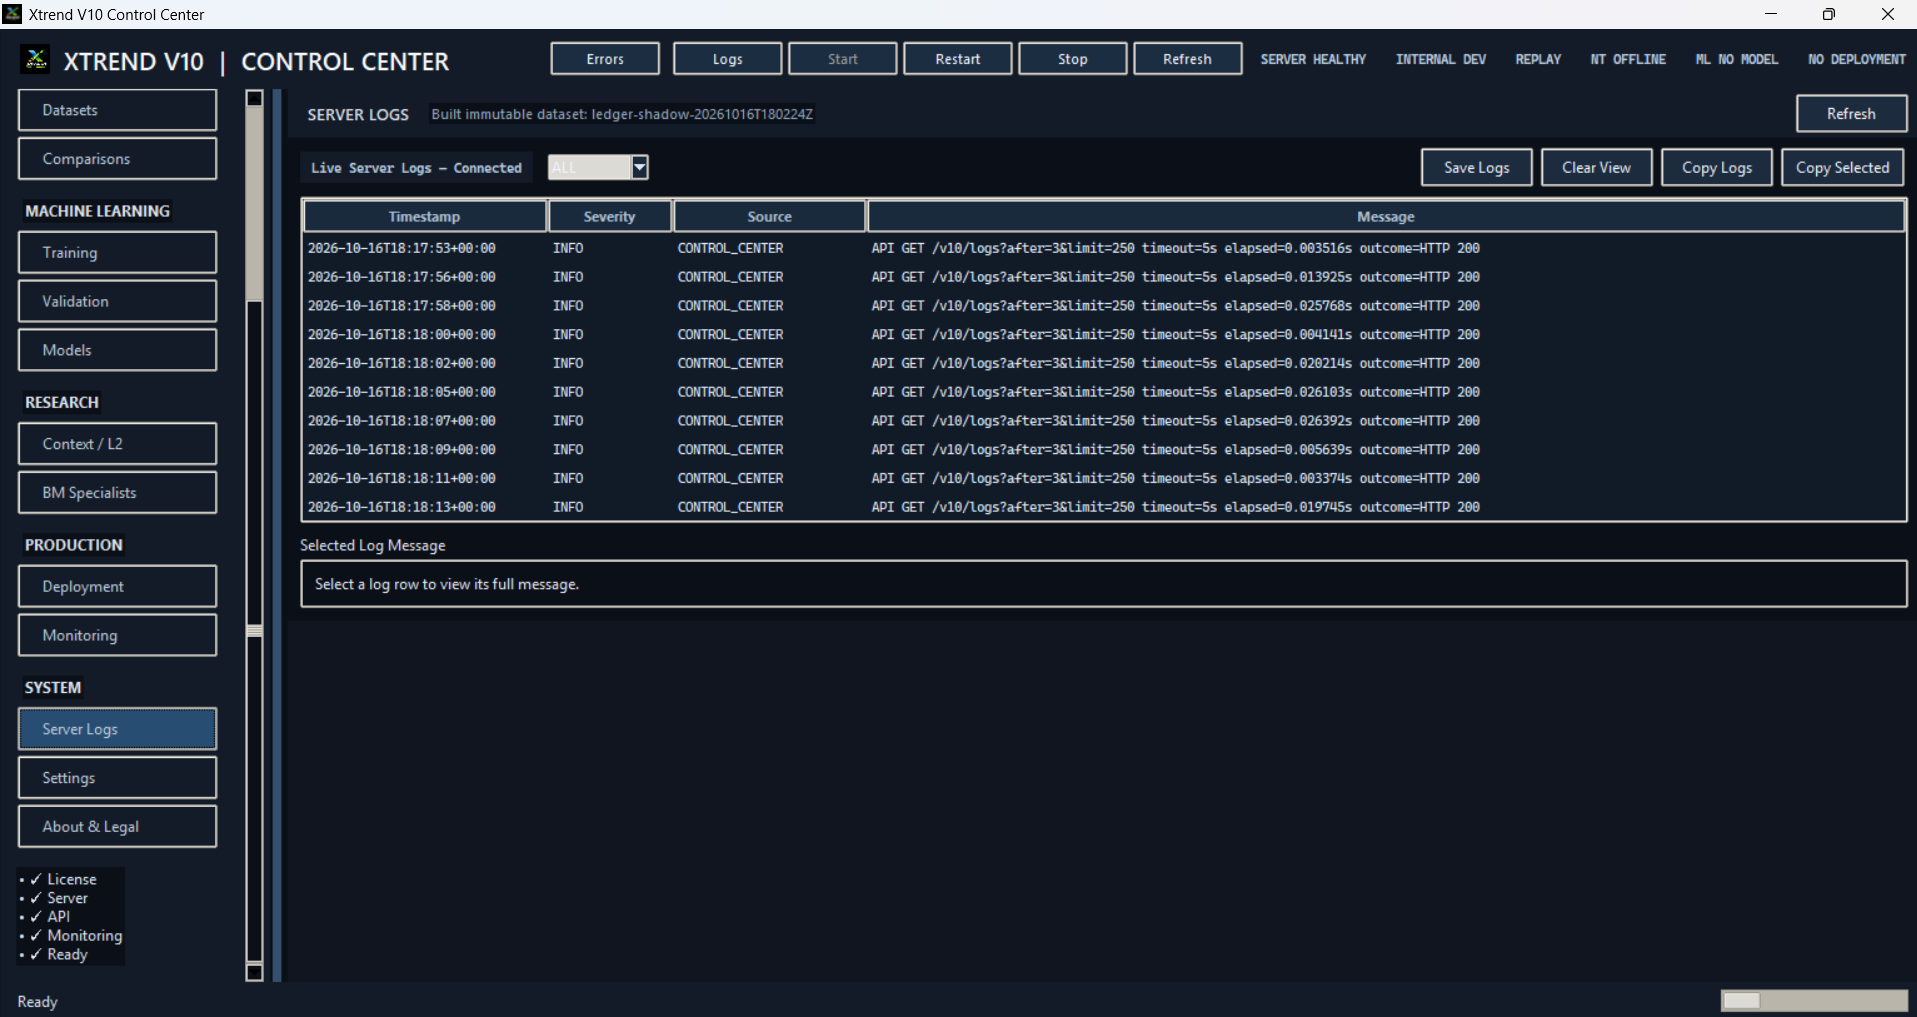Open About & Legal

click(x=117, y=827)
